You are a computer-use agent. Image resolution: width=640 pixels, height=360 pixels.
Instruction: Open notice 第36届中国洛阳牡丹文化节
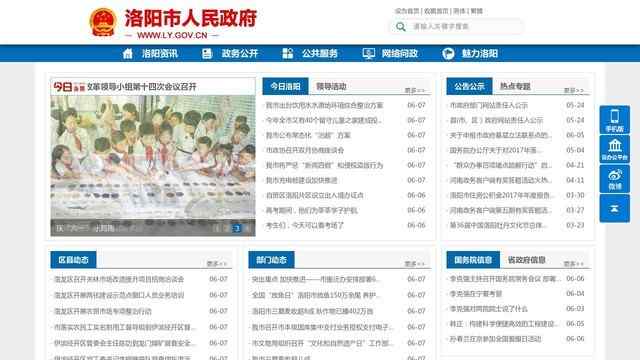(498, 225)
